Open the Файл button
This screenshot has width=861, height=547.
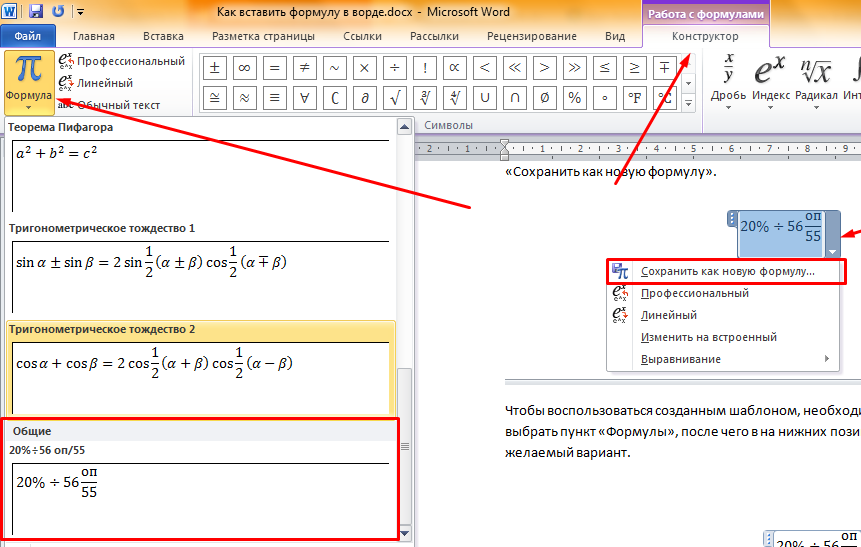coord(27,36)
